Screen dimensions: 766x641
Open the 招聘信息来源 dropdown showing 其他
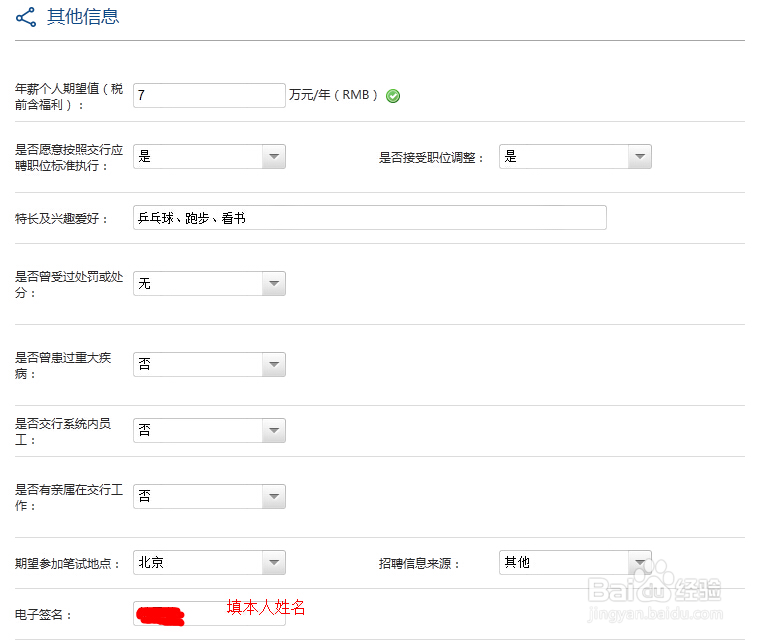(x=575, y=562)
